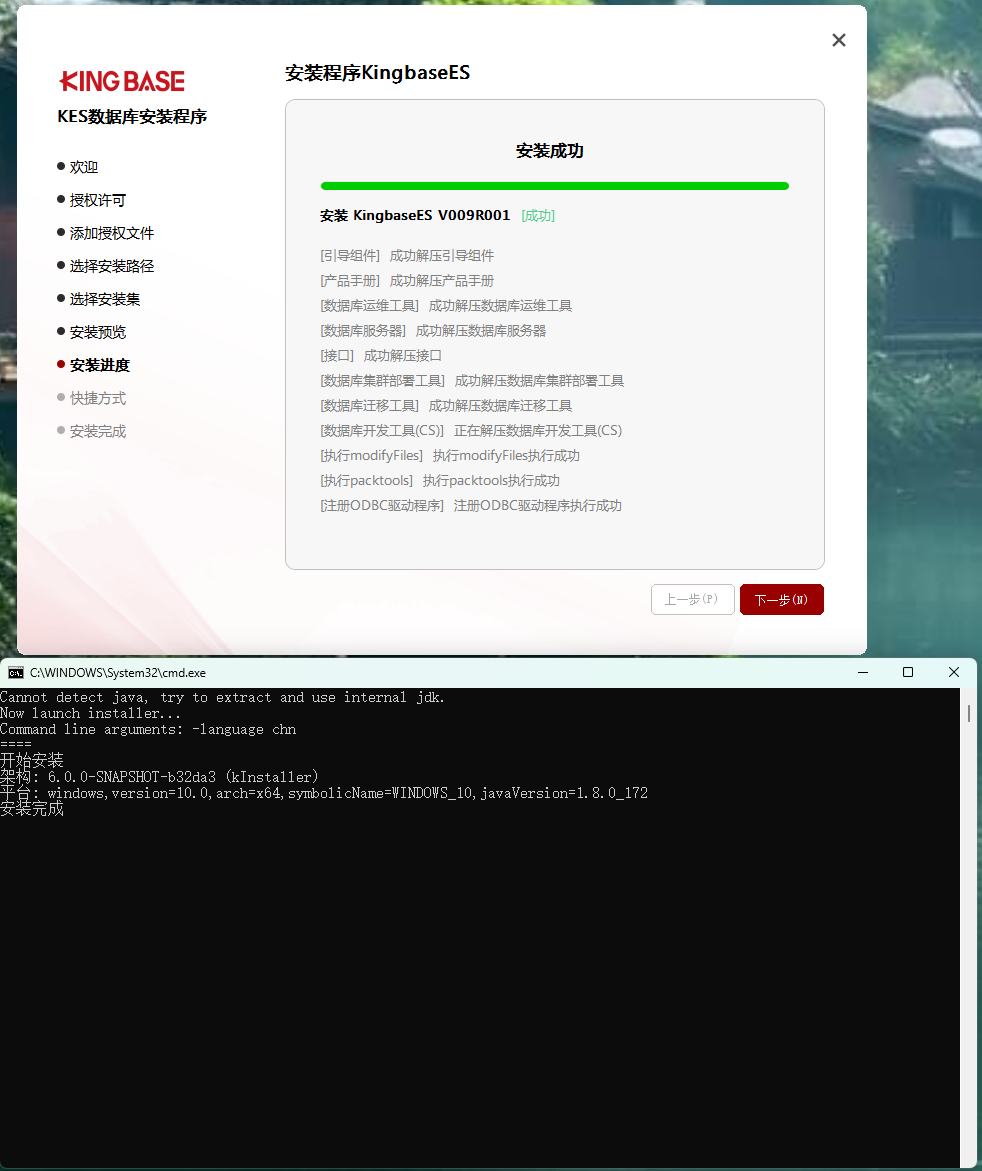982x1171 pixels.
Task: Select the 选择安装路径 step in sidebar
Action: (105, 266)
